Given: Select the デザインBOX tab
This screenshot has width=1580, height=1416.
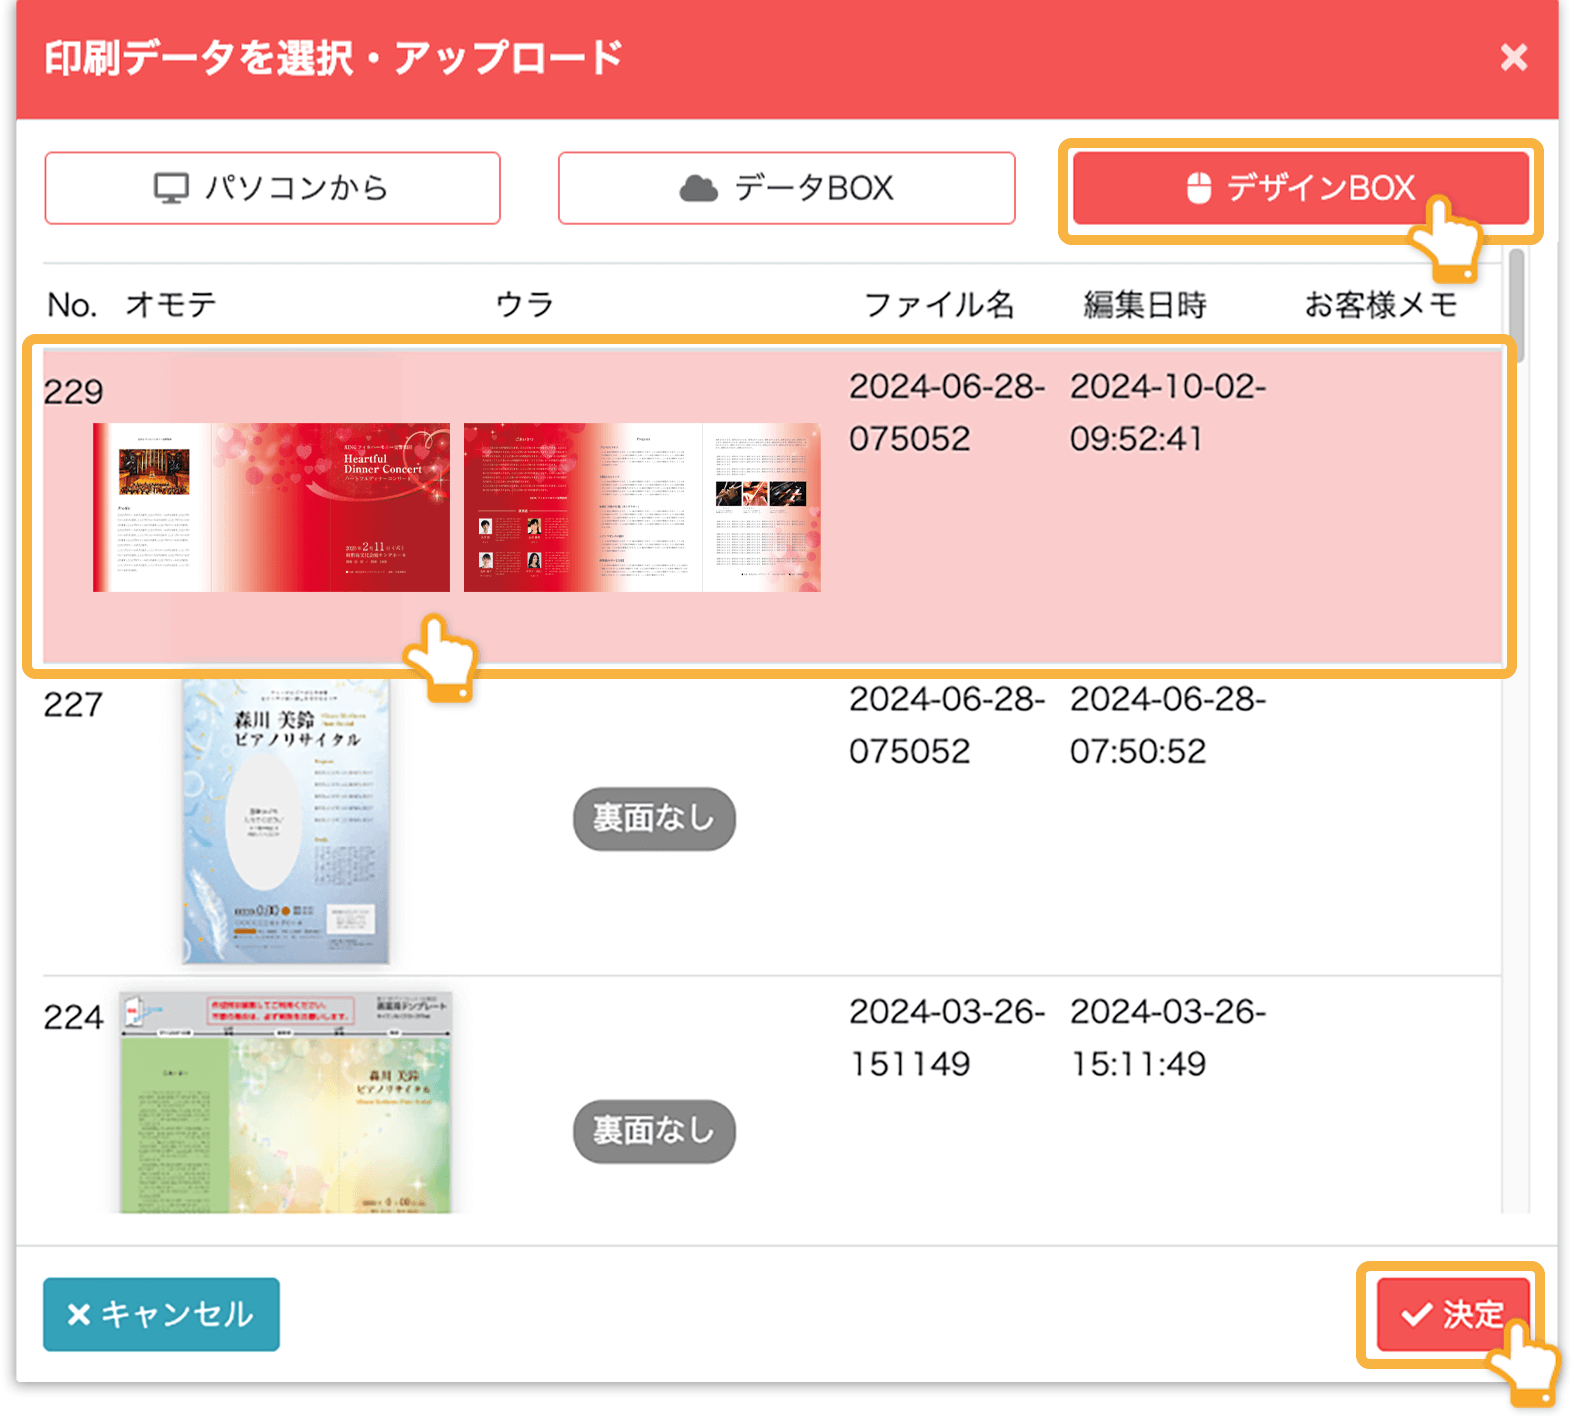Looking at the screenshot, I should [x=1300, y=188].
